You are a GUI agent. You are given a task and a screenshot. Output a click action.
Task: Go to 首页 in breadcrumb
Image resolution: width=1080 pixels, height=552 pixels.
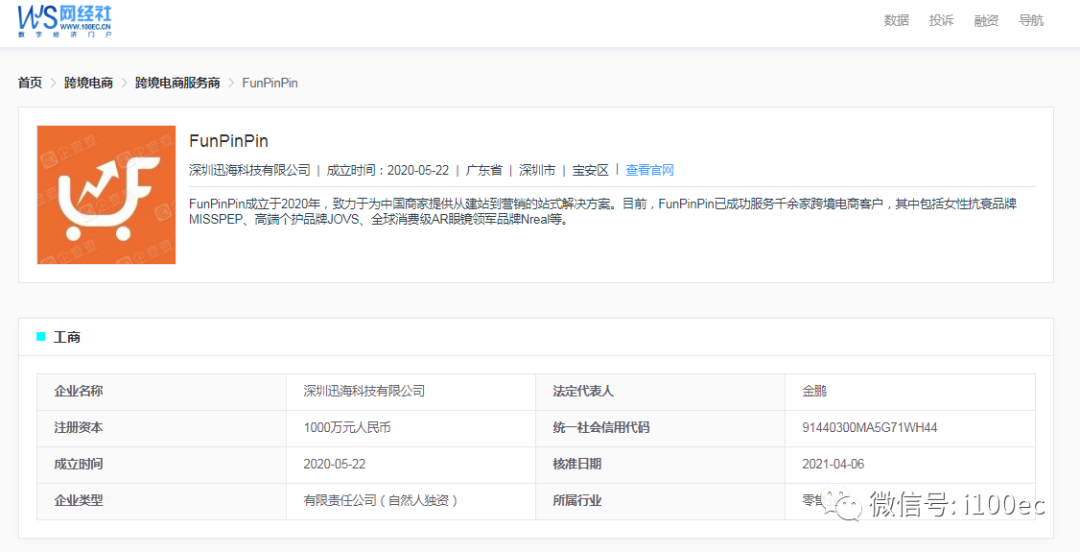point(30,83)
